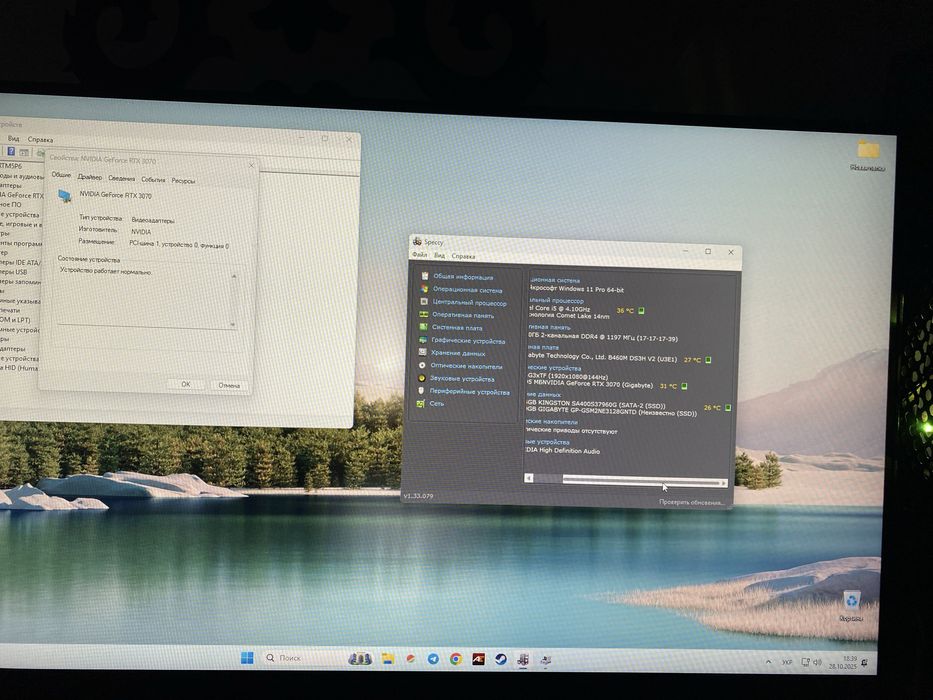
Task: Click the "Устройство работает нормально." status text
Action: coord(107,271)
